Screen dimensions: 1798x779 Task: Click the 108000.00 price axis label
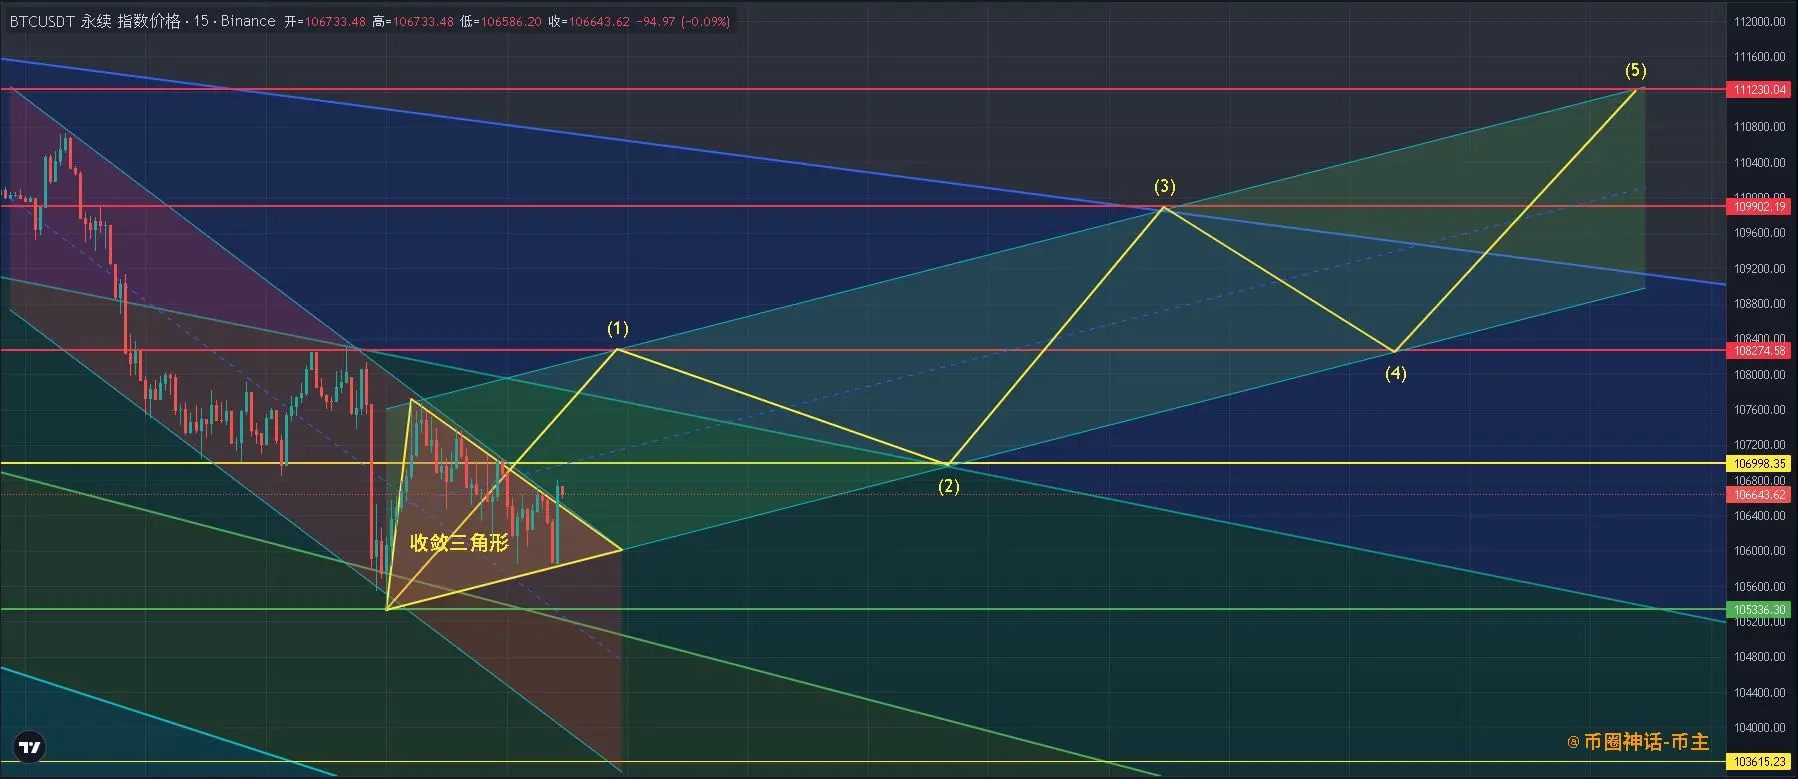[1760, 375]
